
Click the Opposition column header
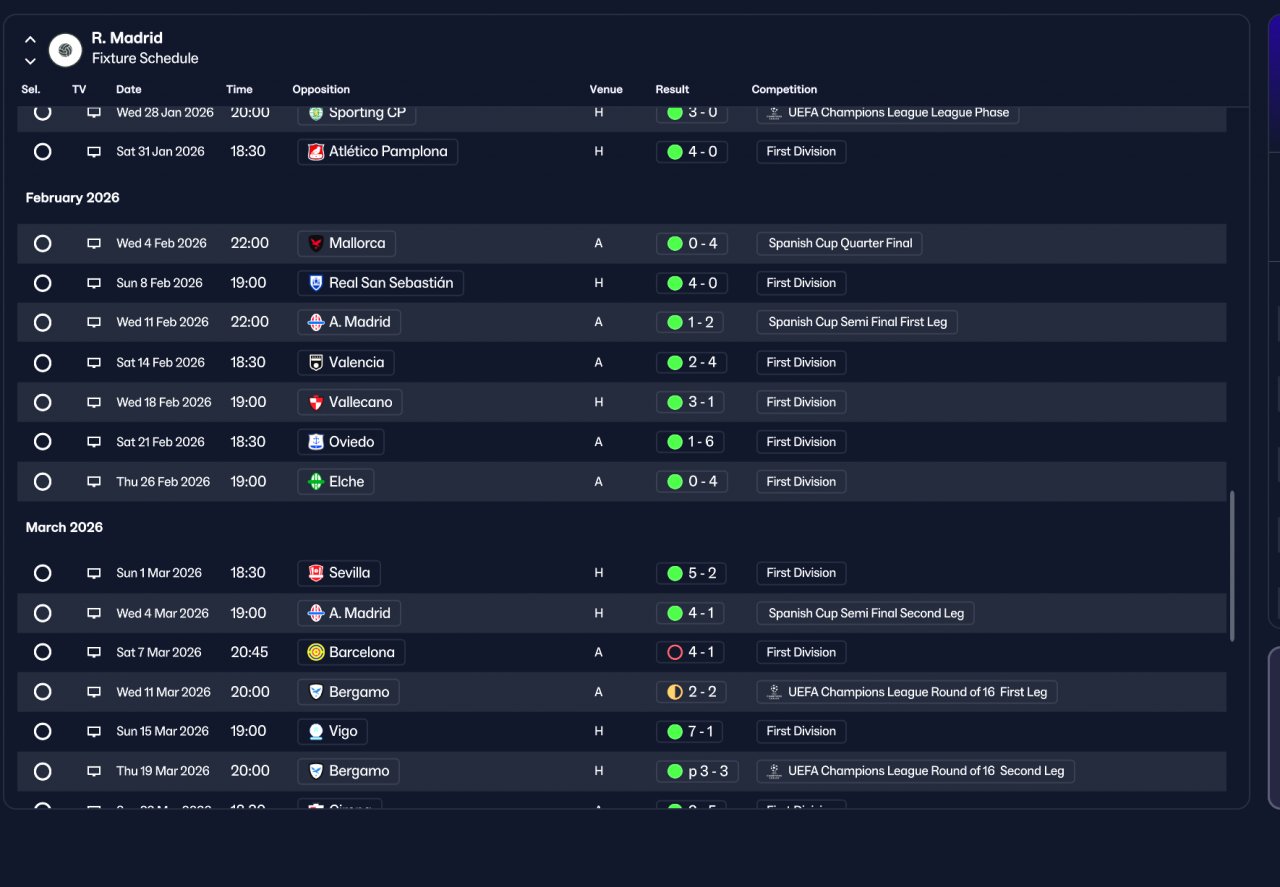click(321, 89)
